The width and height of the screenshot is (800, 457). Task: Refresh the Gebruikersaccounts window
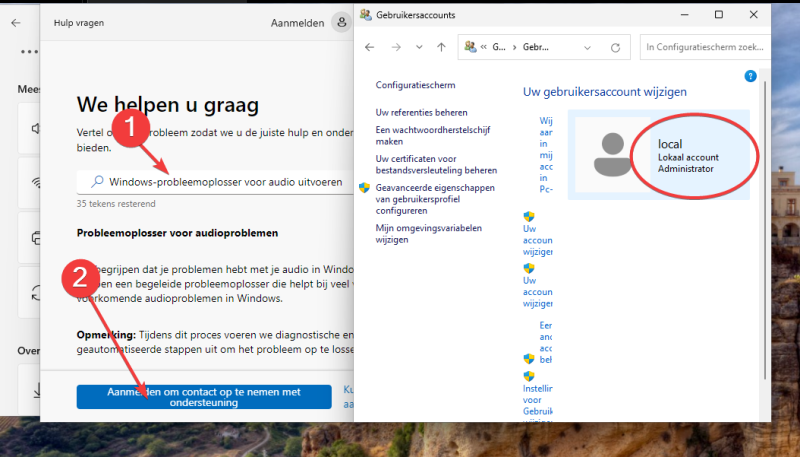[x=615, y=47]
